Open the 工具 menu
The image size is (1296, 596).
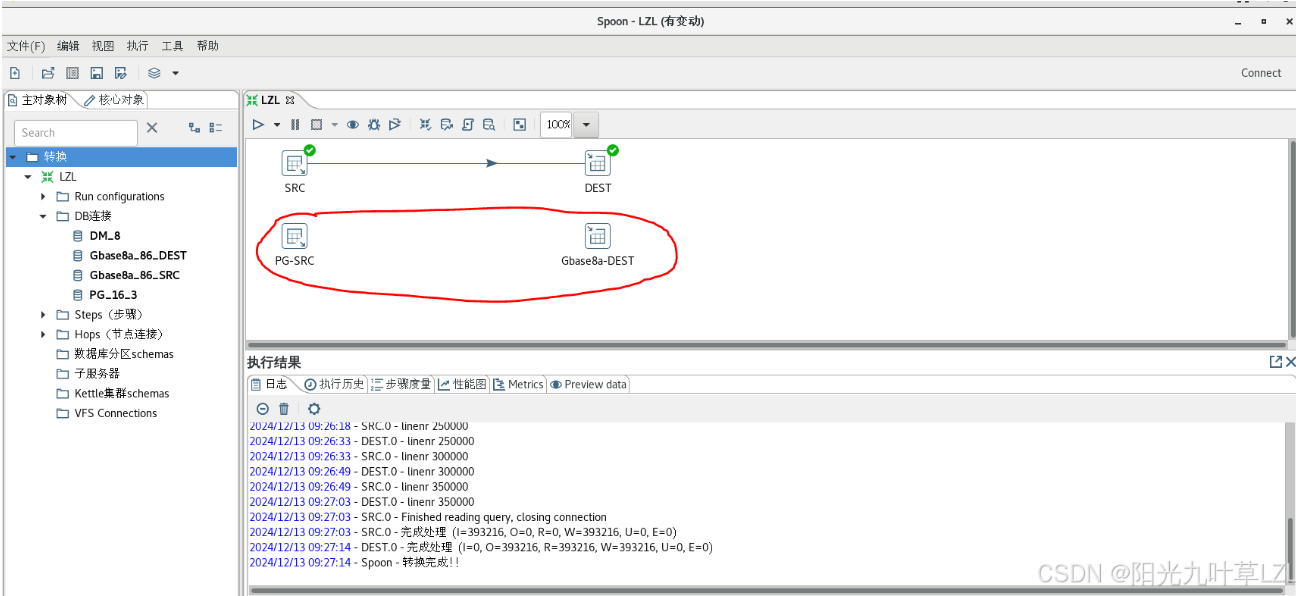click(x=173, y=46)
